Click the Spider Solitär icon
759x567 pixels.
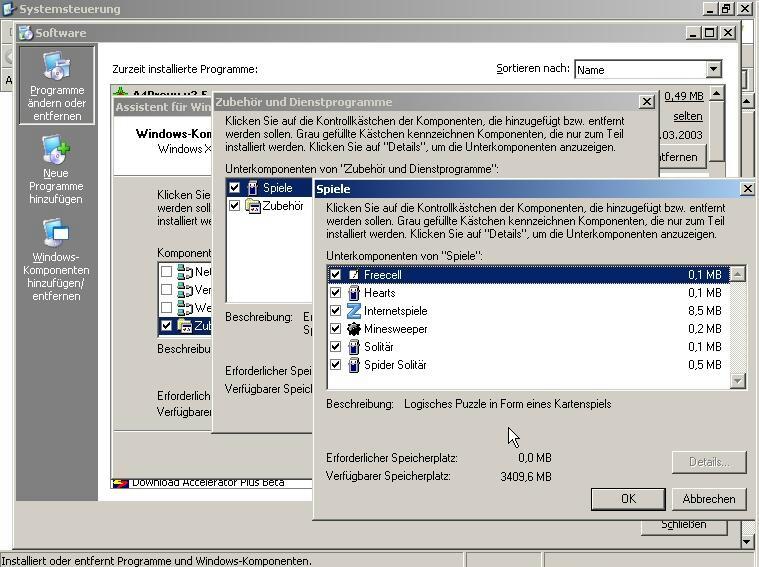pos(354,365)
